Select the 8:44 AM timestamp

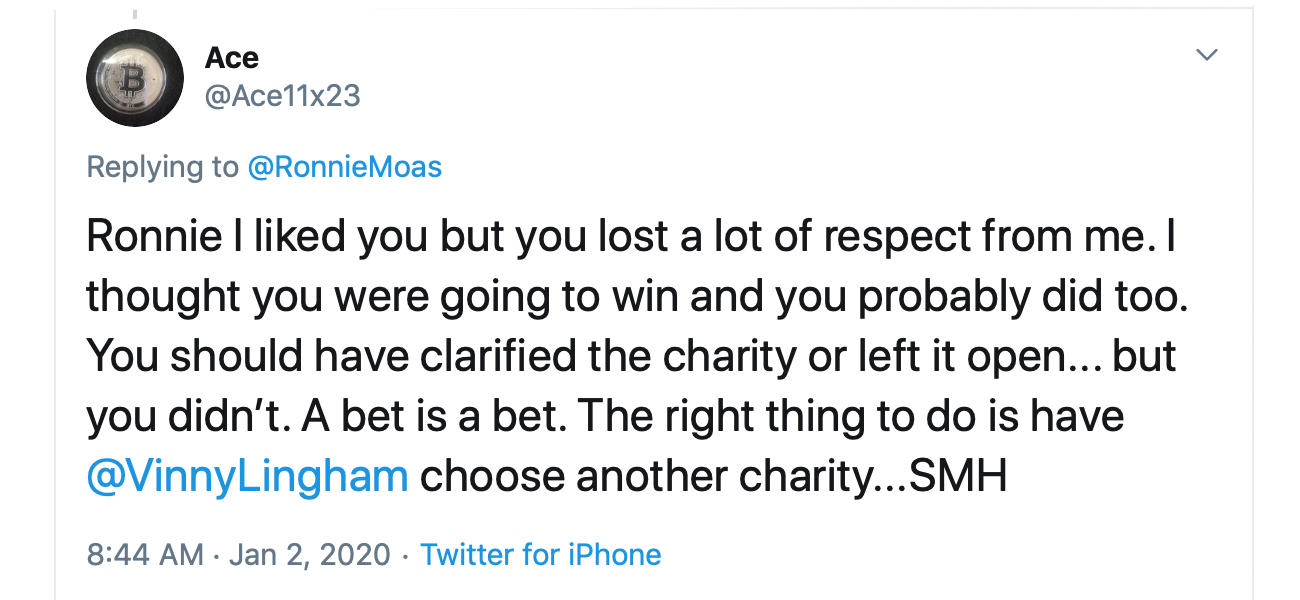(x=145, y=554)
